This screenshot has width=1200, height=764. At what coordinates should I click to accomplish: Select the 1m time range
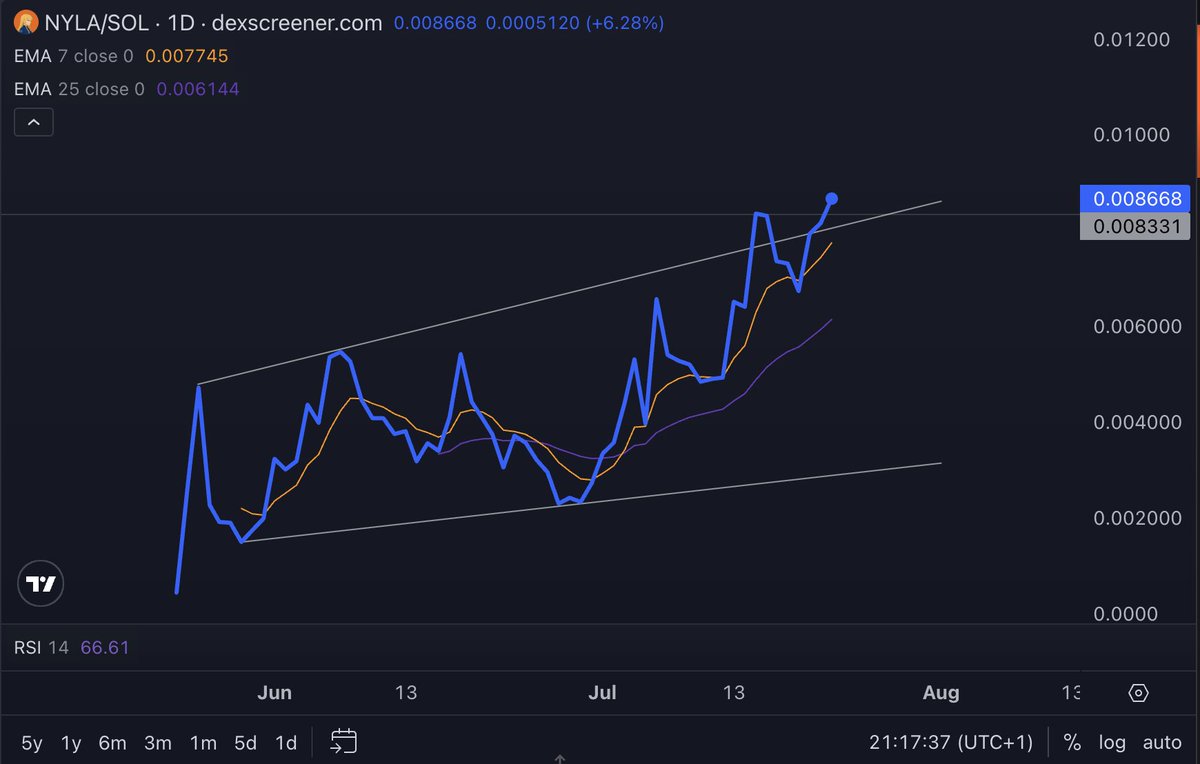[x=203, y=742]
